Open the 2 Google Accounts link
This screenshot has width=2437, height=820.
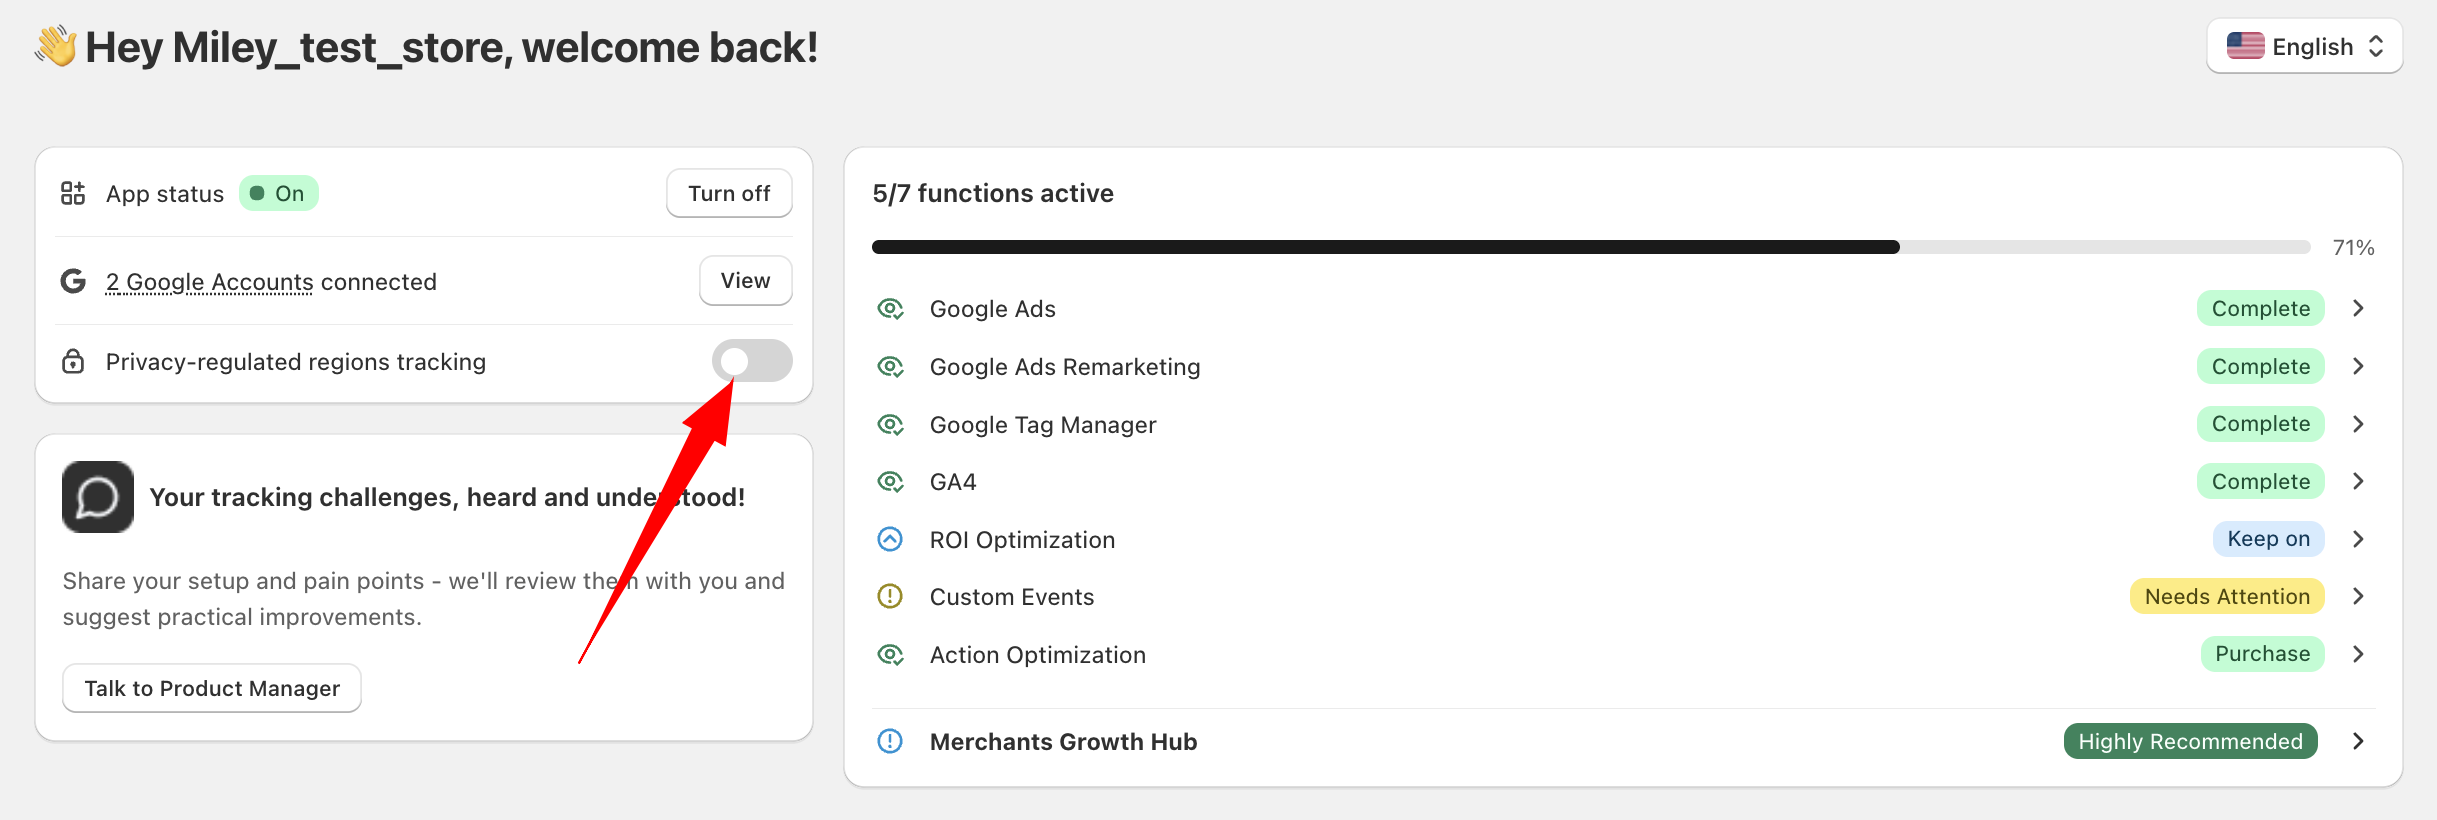(x=210, y=282)
